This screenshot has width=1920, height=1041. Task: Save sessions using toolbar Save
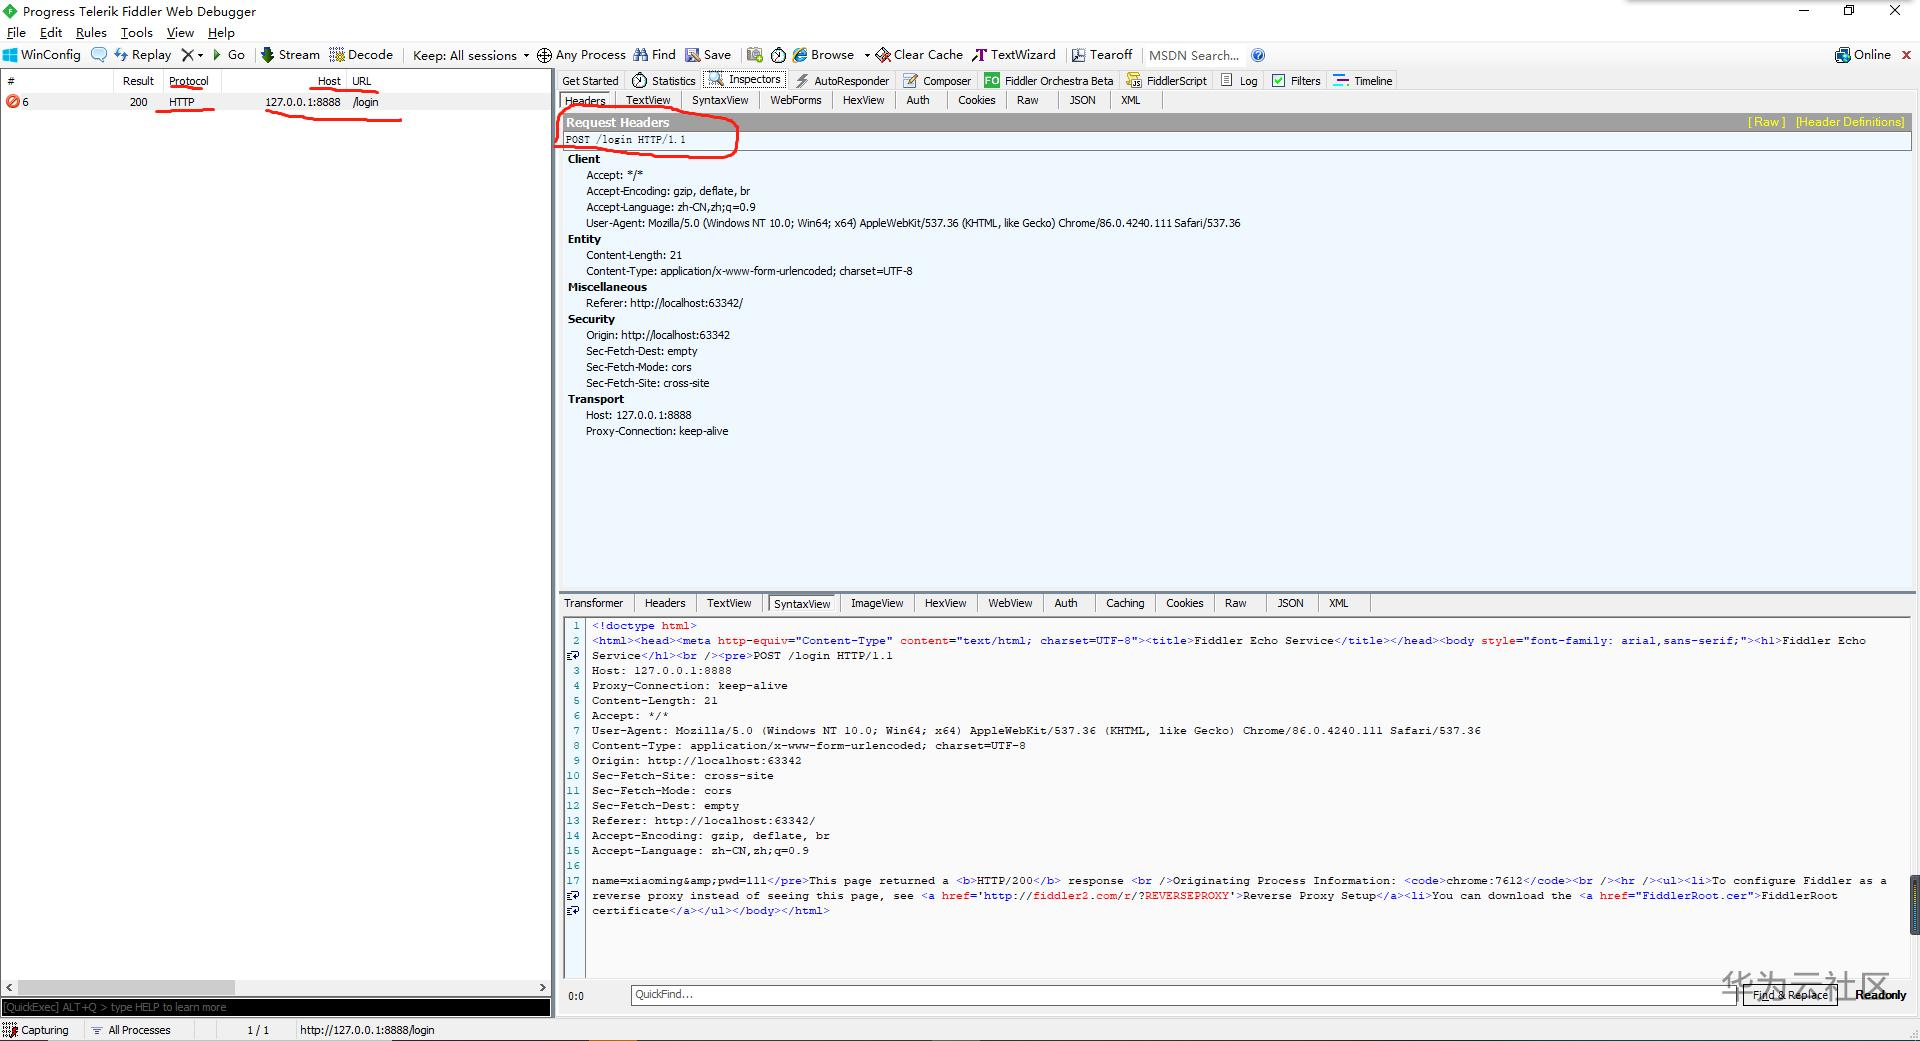click(708, 55)
